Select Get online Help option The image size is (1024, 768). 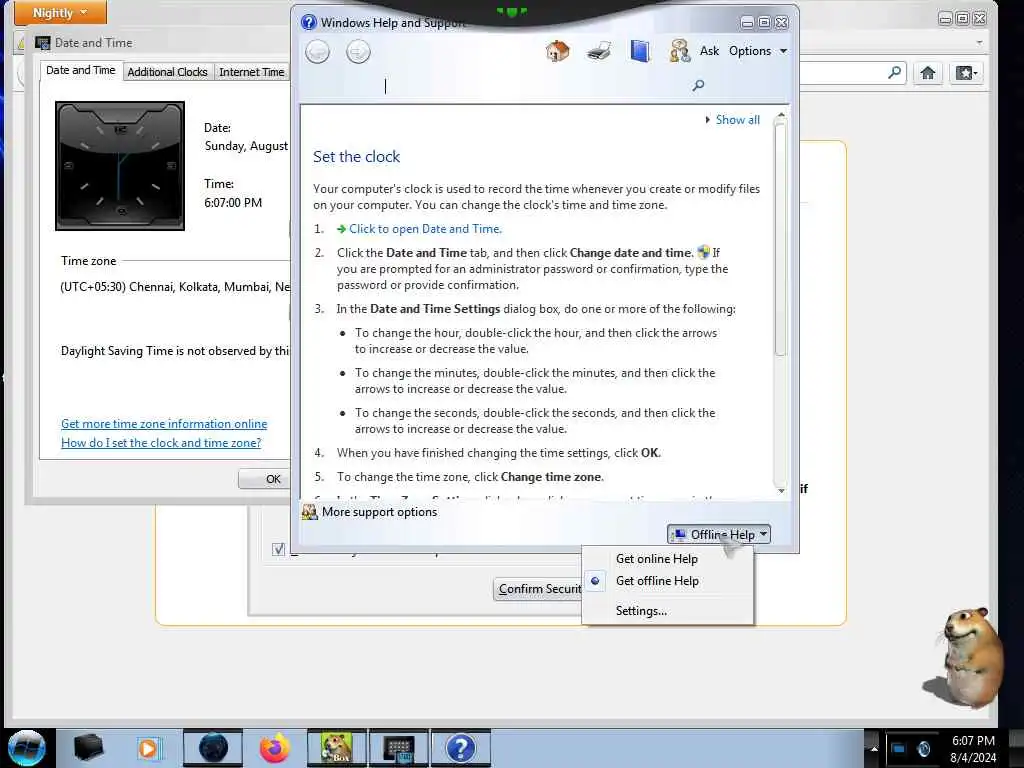point(656,559)
